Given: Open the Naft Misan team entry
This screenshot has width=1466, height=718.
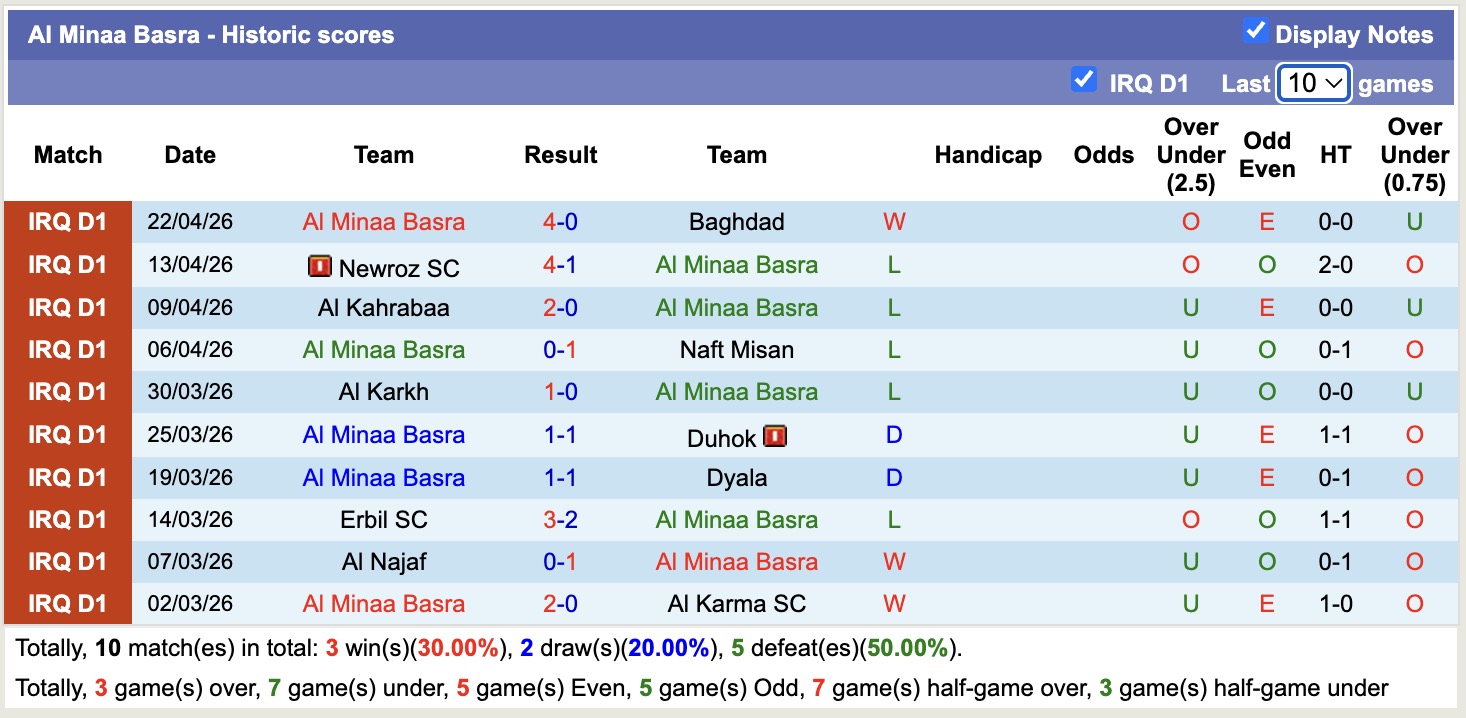Looking at the screenshot, I should [x=737, y=349].
